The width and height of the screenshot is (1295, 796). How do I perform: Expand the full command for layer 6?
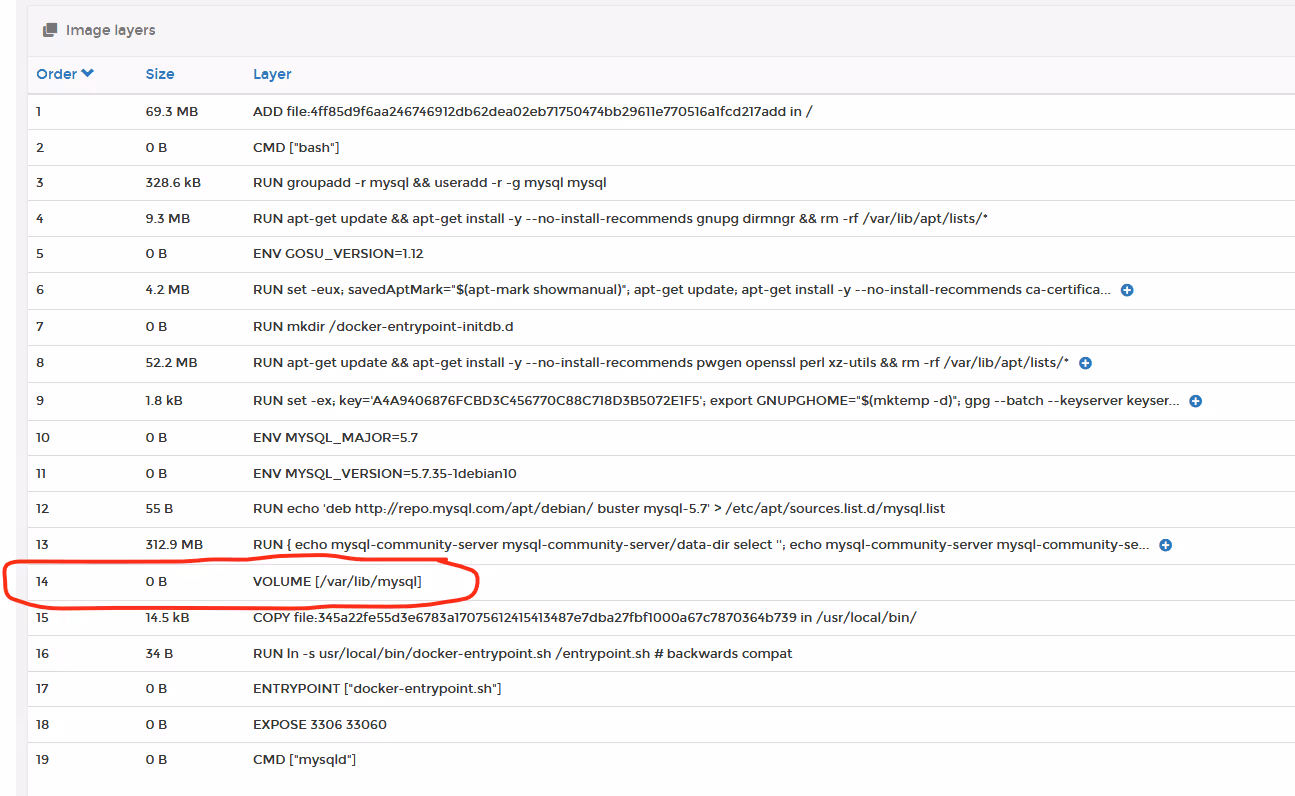tap(1127, 290)
